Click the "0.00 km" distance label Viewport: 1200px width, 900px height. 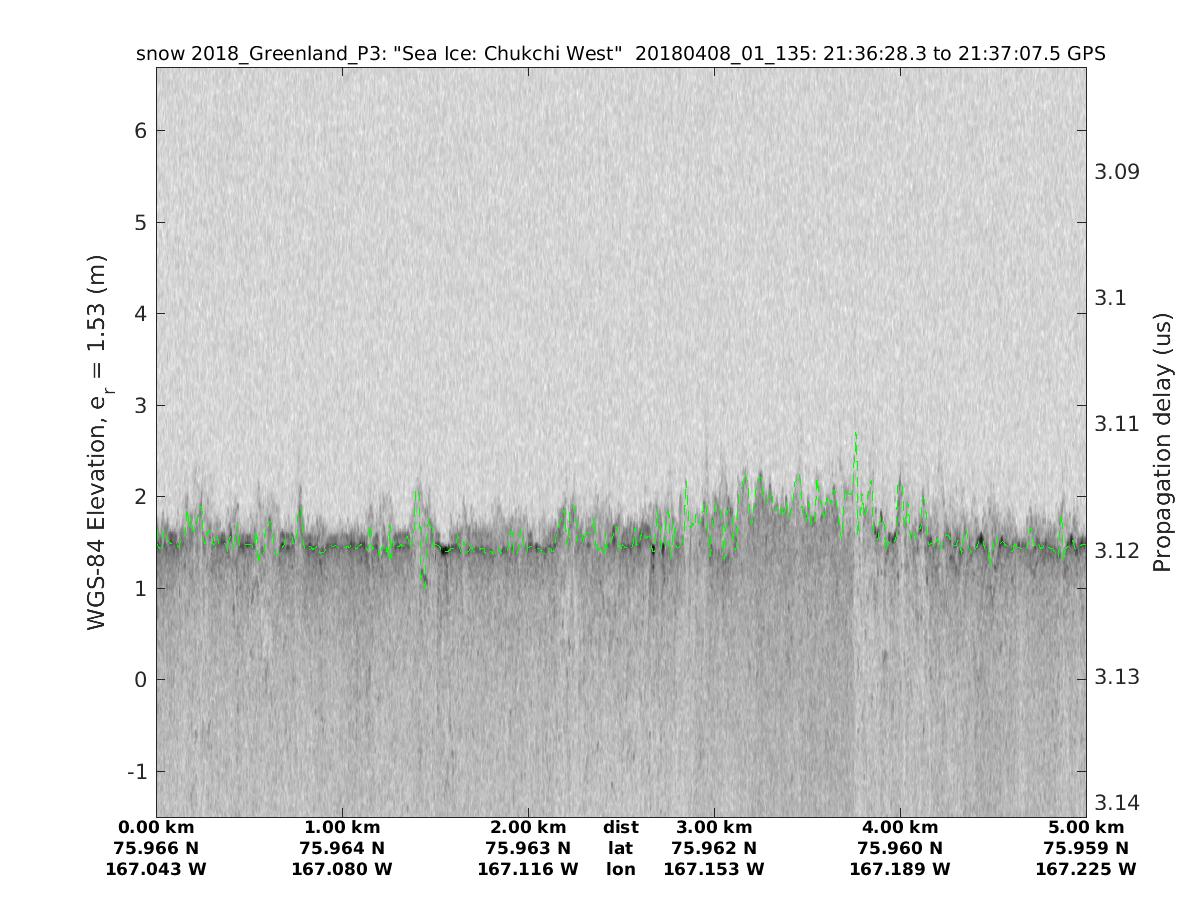coord(156,827)
